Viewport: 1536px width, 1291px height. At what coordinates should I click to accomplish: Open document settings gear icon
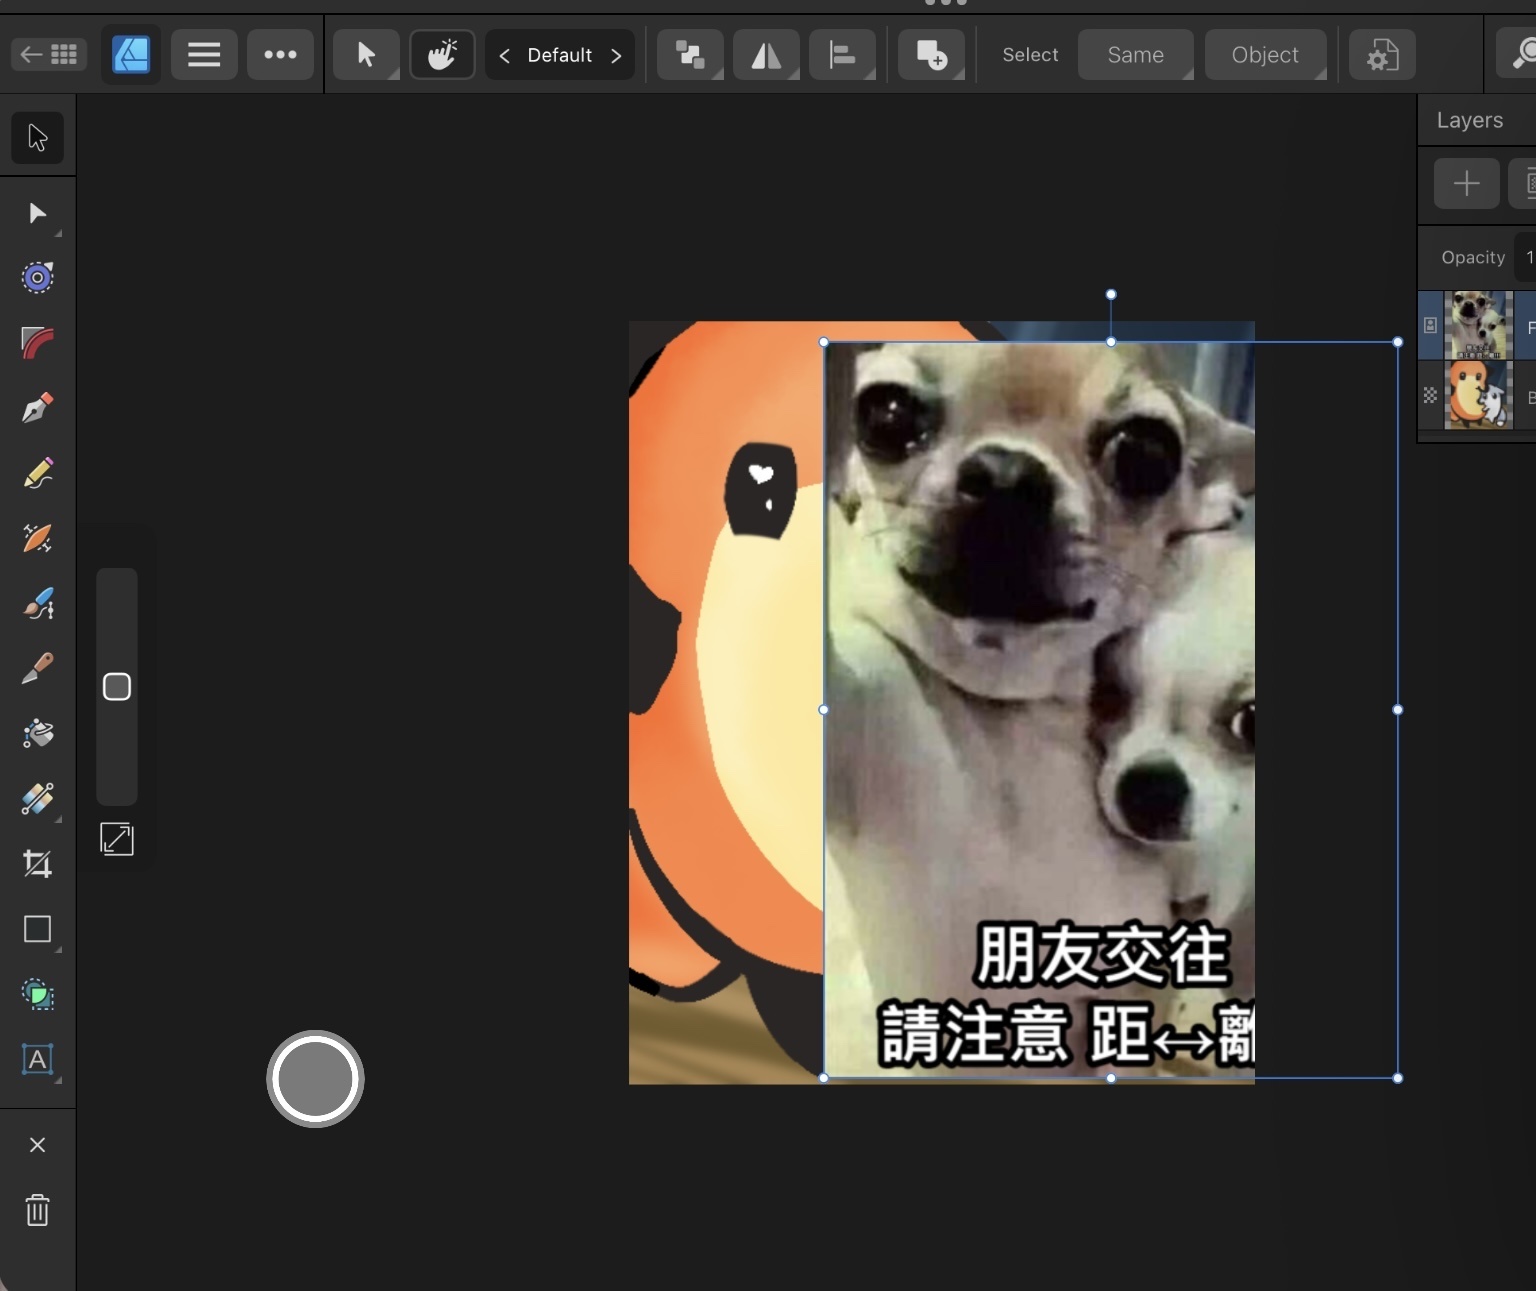1382,55
